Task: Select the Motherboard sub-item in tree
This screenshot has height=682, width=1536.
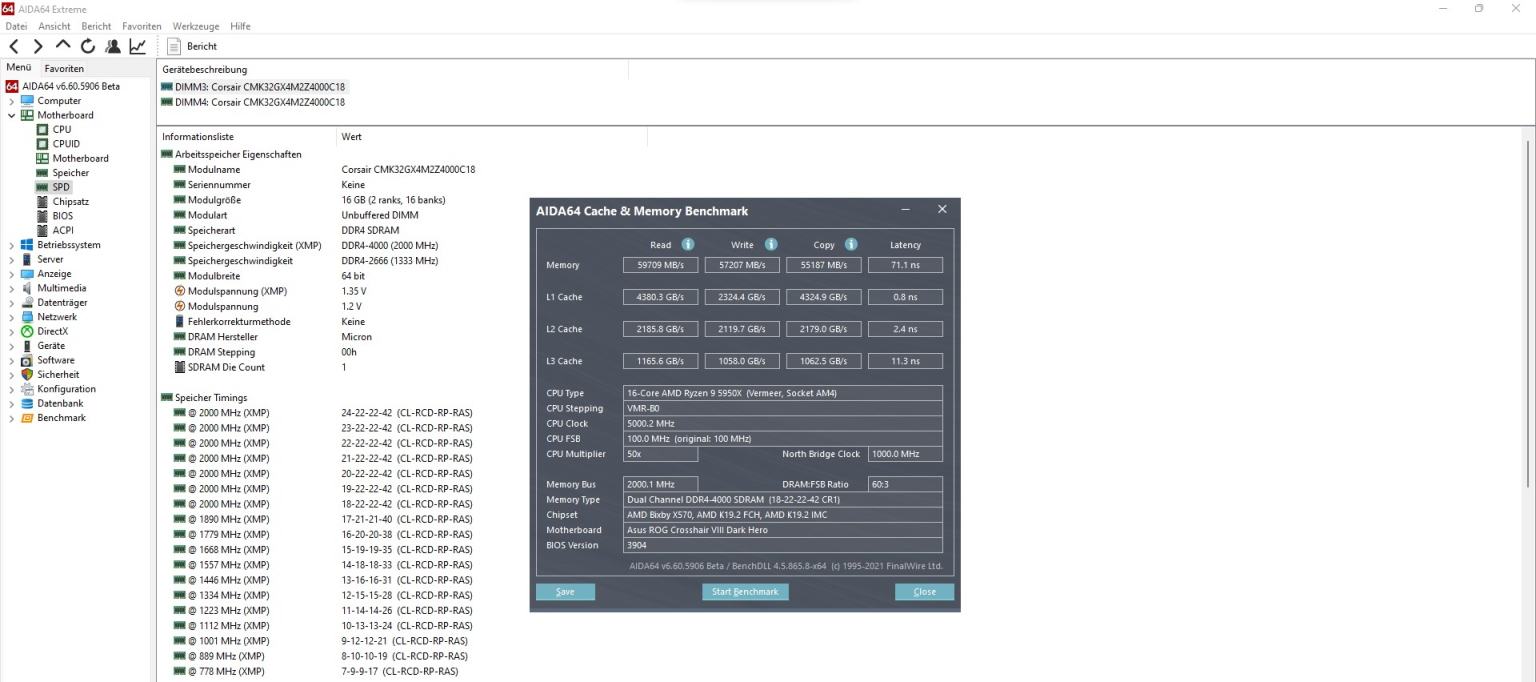Action: [x=80, y=158]
